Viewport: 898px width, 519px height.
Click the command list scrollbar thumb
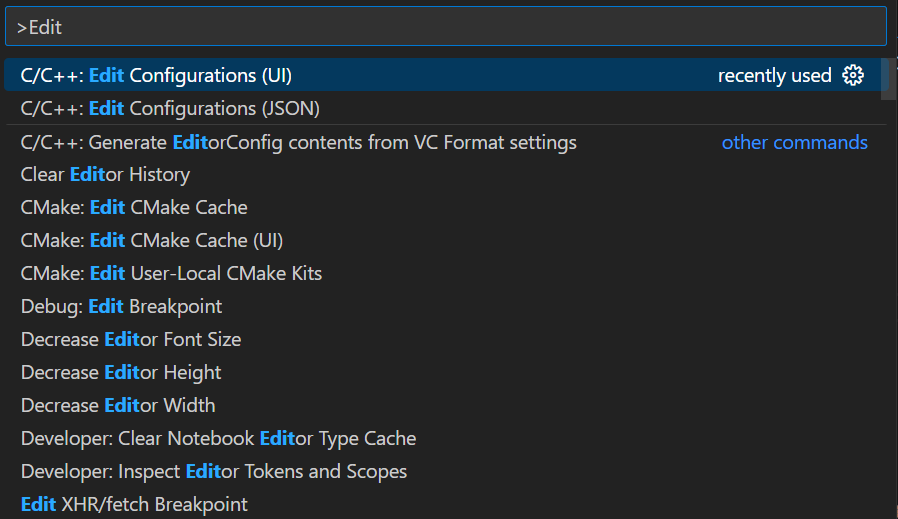[x=889, y=79]
